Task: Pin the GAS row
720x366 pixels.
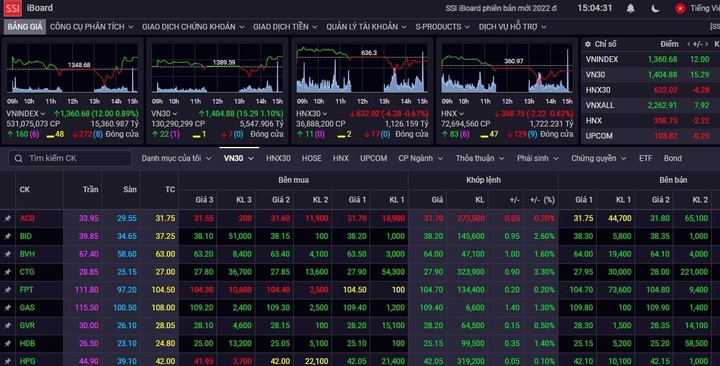Action: pos(8,308)
